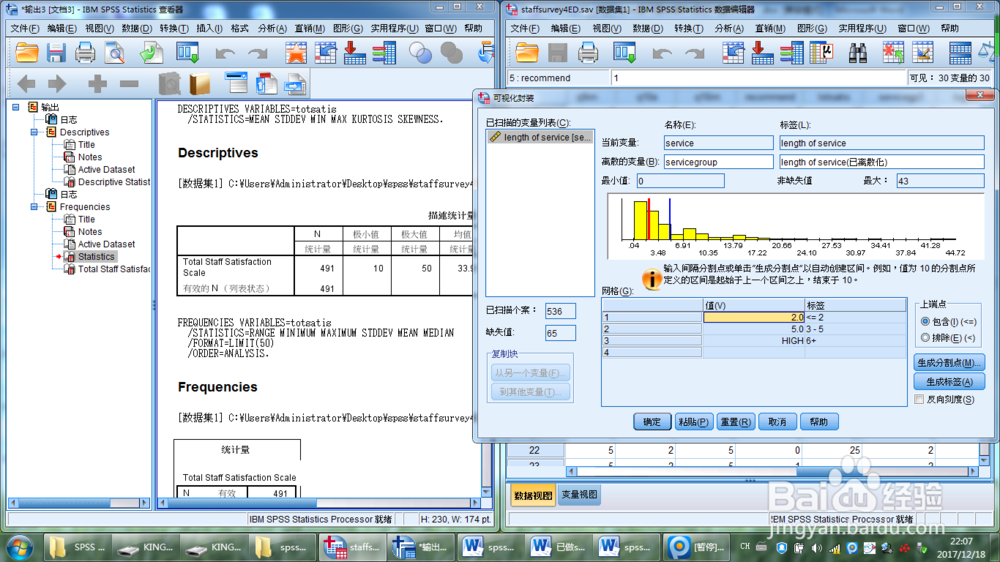Click the 已做s... Word taskbar item
The height and width of the screenshot is (562, 1000).
[x=558, y=547]
